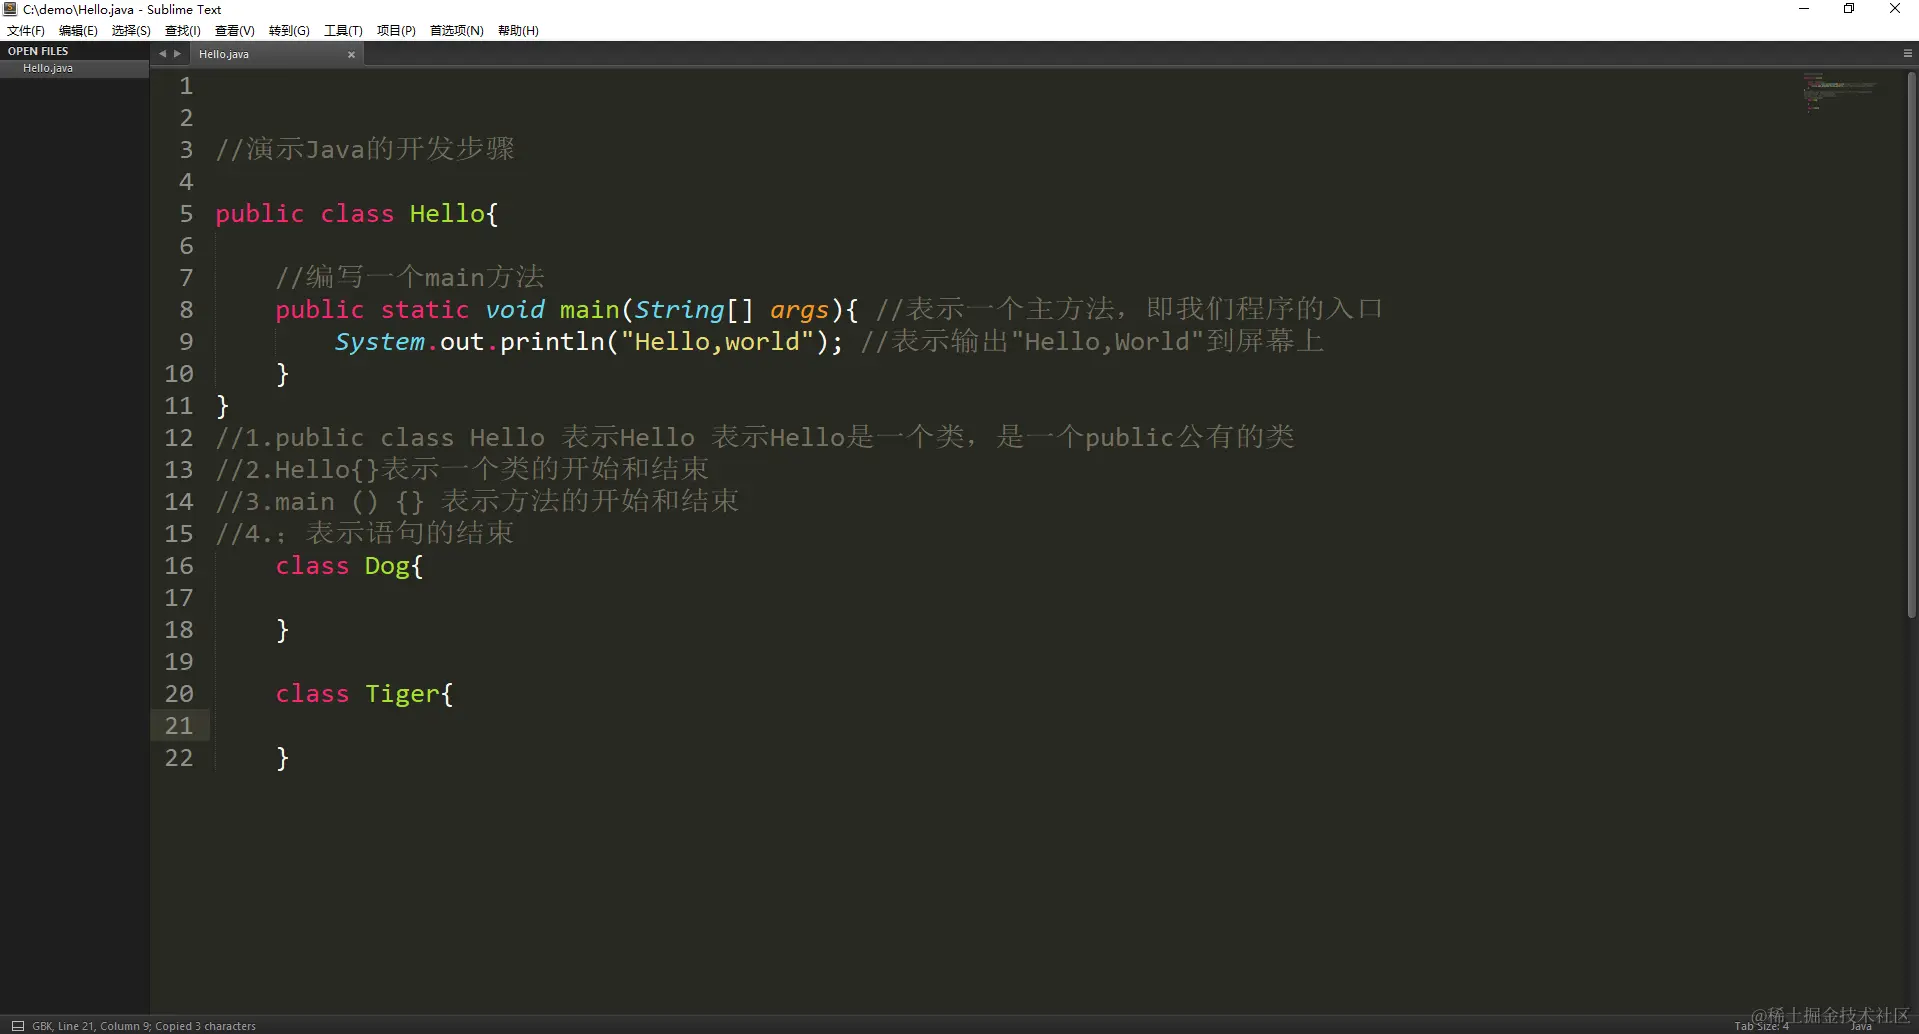
Task: Open the 帮助(H) menu
Action: click(x=517, y=30)
